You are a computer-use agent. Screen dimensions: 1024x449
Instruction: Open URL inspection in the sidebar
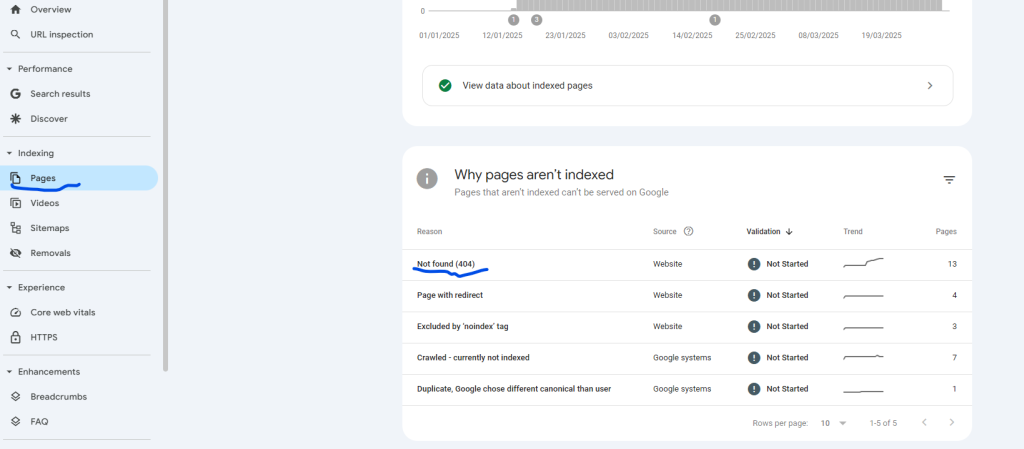[62, 35]
